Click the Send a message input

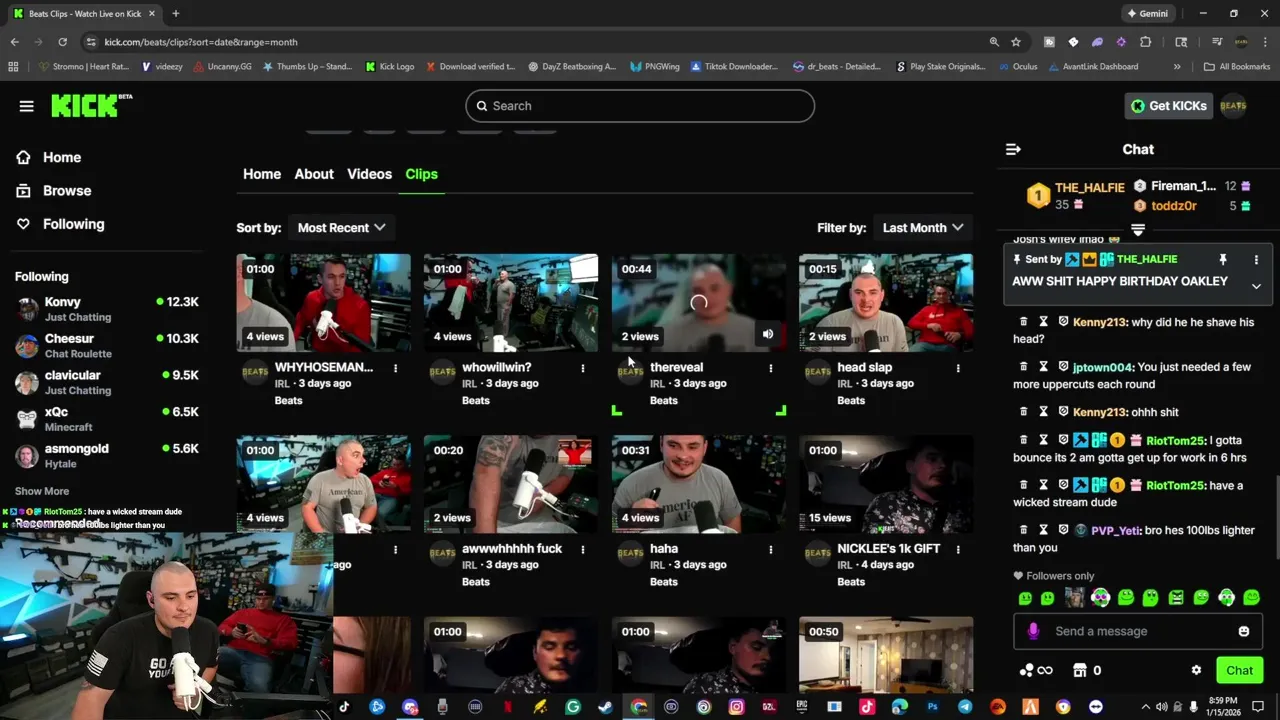click(1137, 631)
